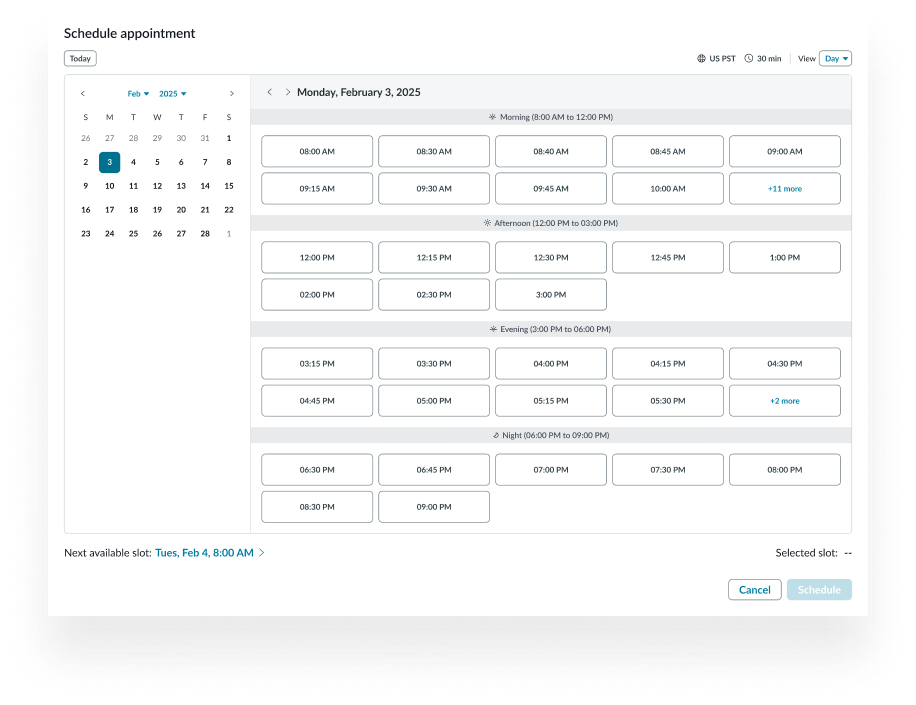The width and height of the screenshot is (916, 705).
Task: Click the sun icon on Afternoon section header
Action: (486, 223)
